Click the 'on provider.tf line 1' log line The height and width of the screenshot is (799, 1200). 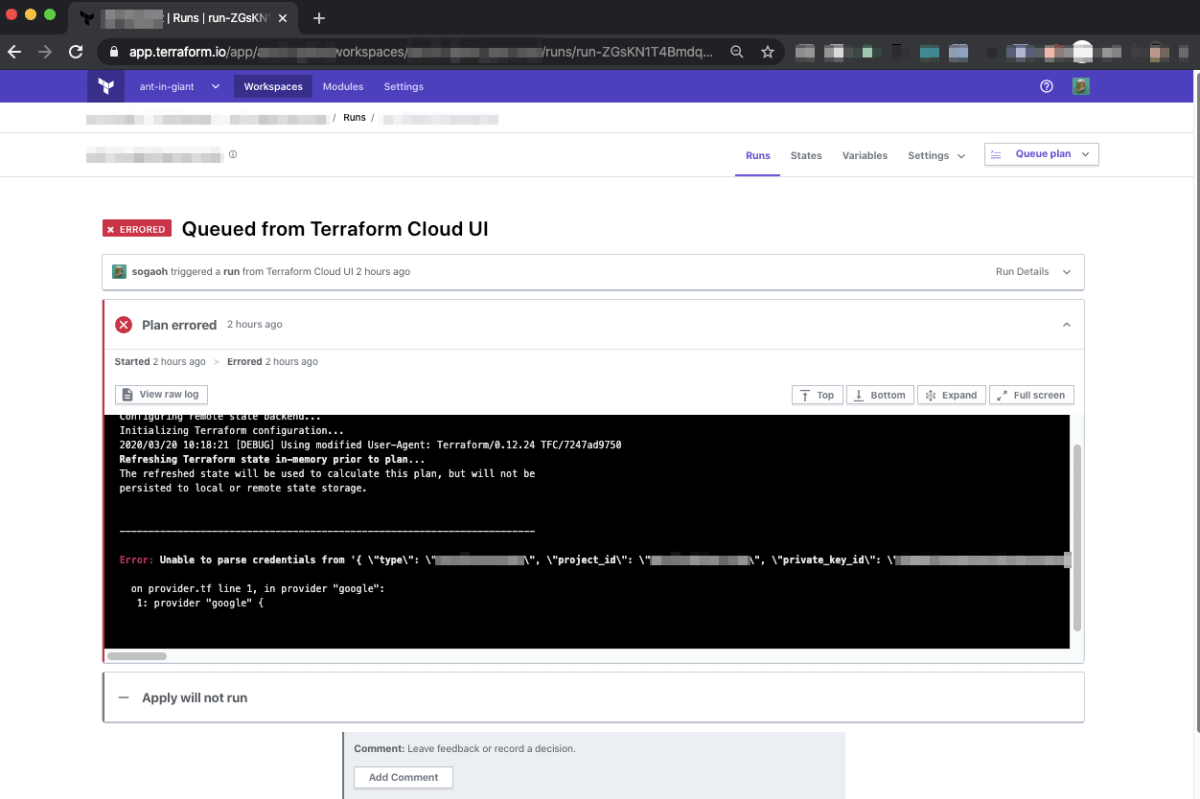click(257, 589)
